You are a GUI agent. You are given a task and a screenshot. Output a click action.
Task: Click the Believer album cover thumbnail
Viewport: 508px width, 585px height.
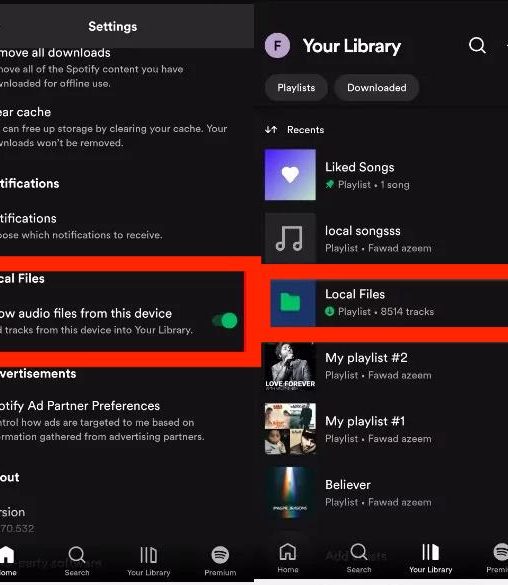pyautogui.click(x=290, y=492)
